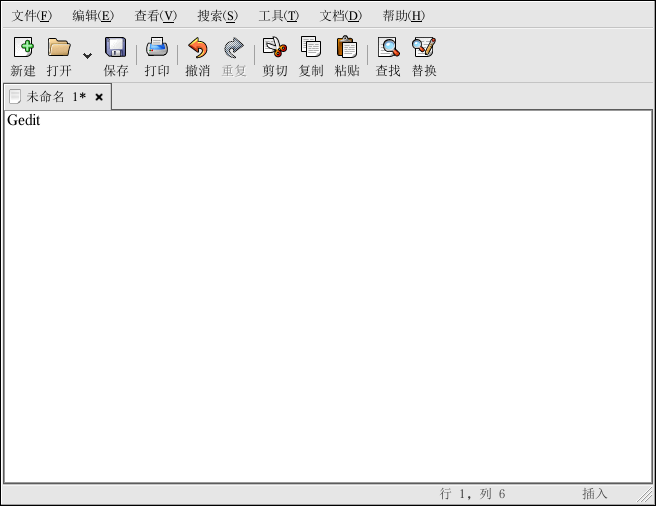Open the 文件(F) menu
The height and width of the screenshot is (506, 656).
pyautogui.click(x=31, y=16)
